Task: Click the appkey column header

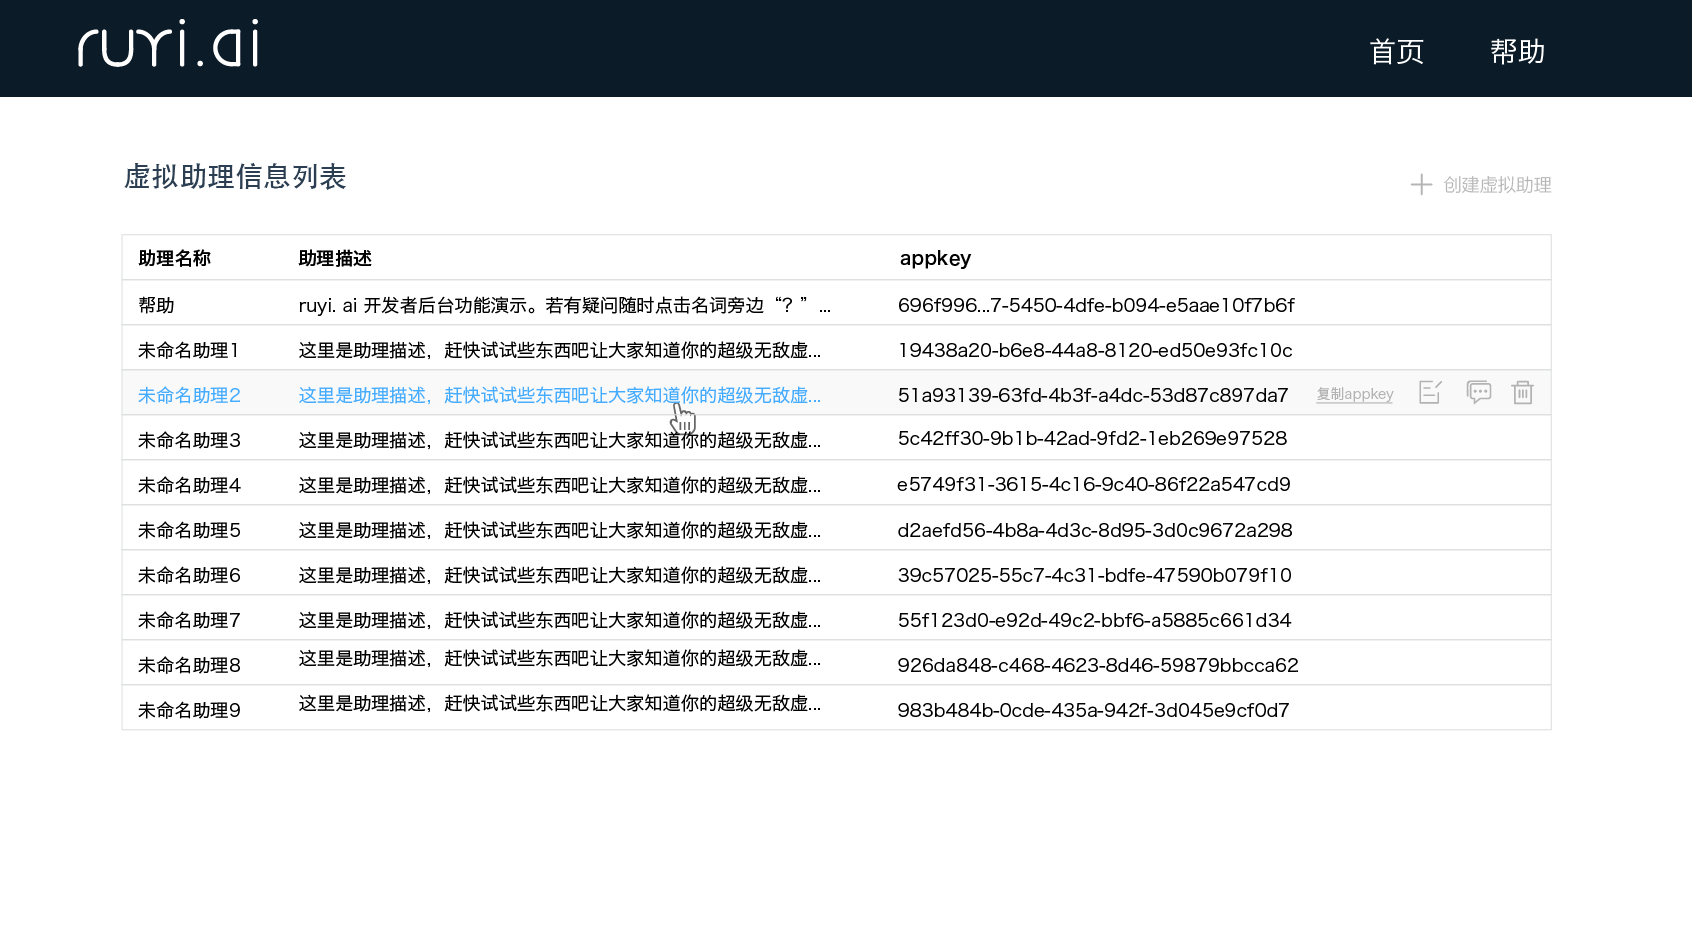Action: (x=935, y=258)
